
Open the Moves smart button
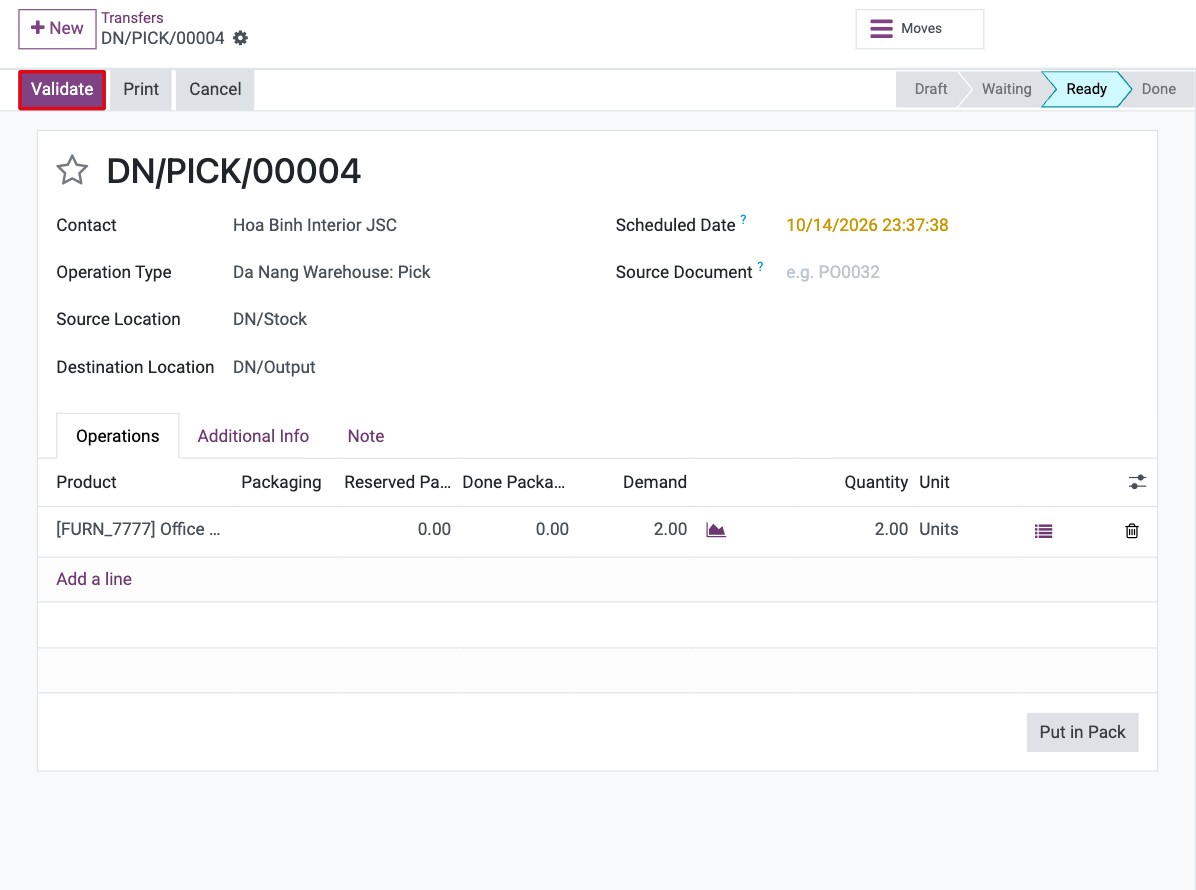[x=920, y=29]
